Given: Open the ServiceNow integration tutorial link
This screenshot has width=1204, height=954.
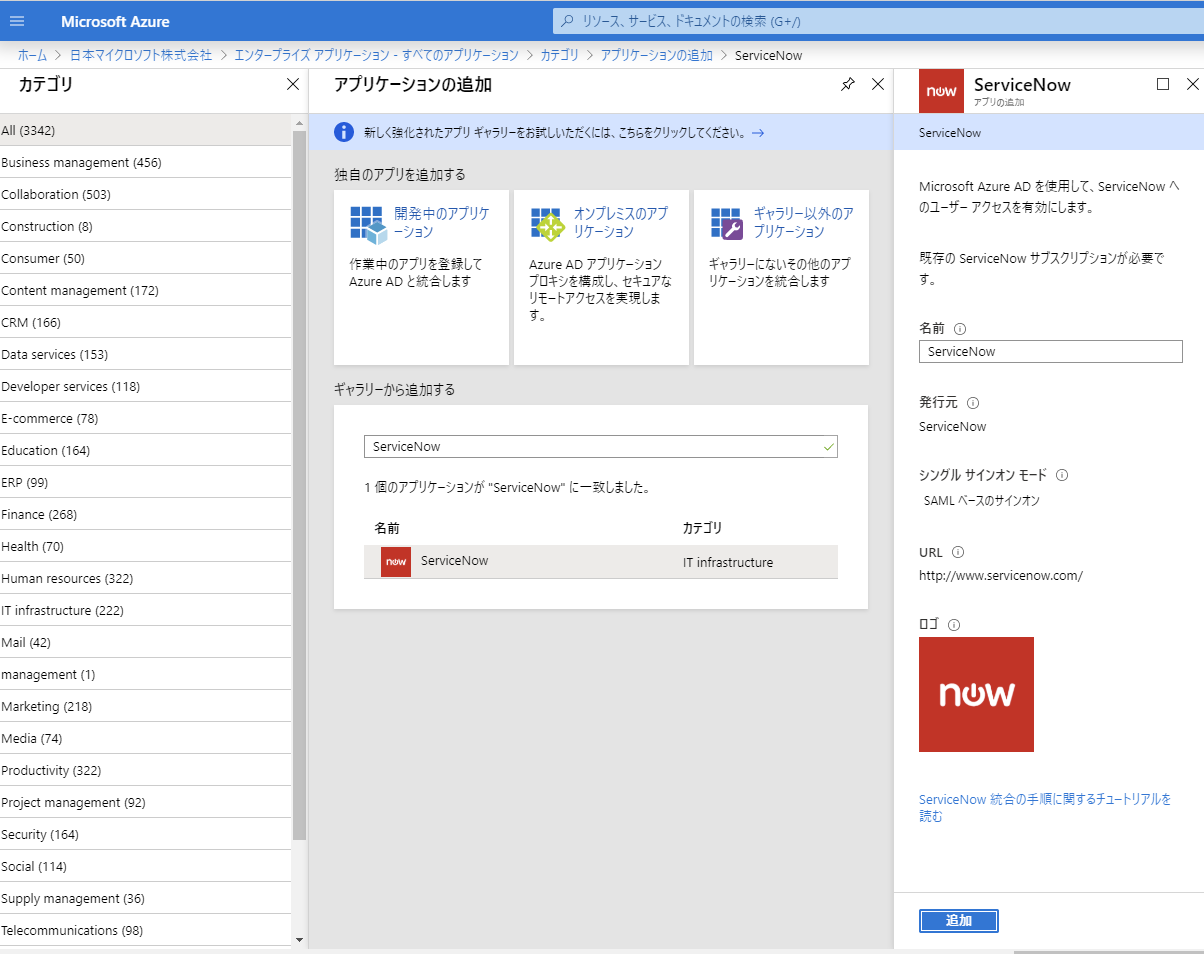Looking at the screenshot, I should tap(1045, 807).
